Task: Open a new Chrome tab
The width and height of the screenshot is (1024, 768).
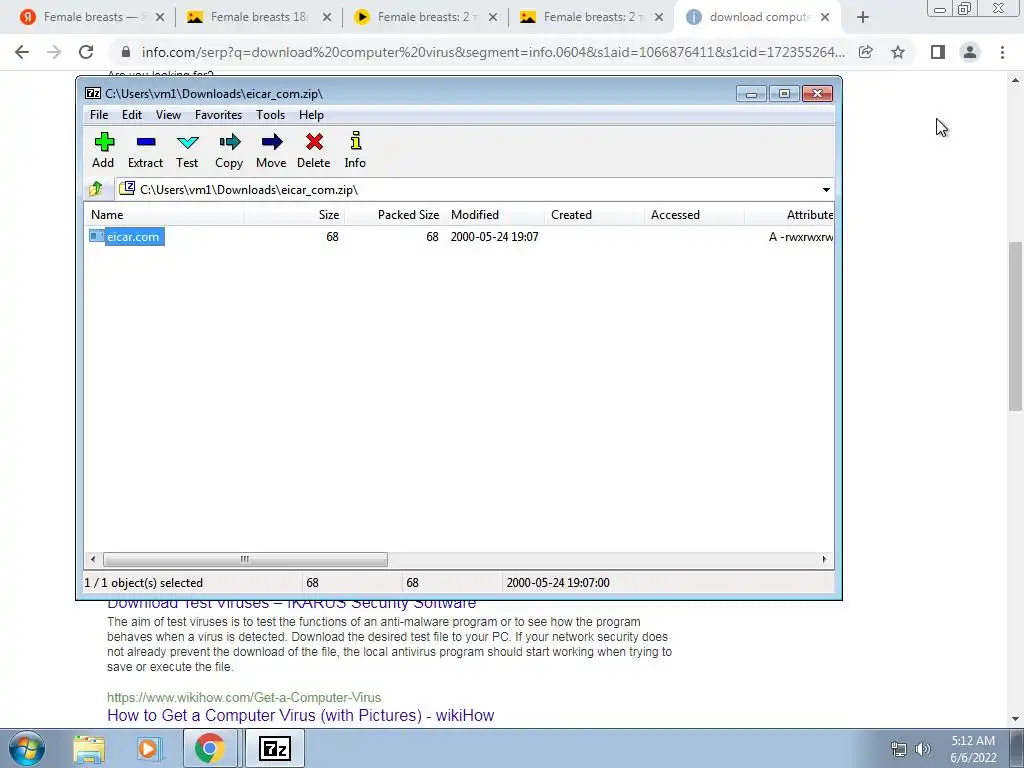Action: pyautogui.click(x=863, y=18)
